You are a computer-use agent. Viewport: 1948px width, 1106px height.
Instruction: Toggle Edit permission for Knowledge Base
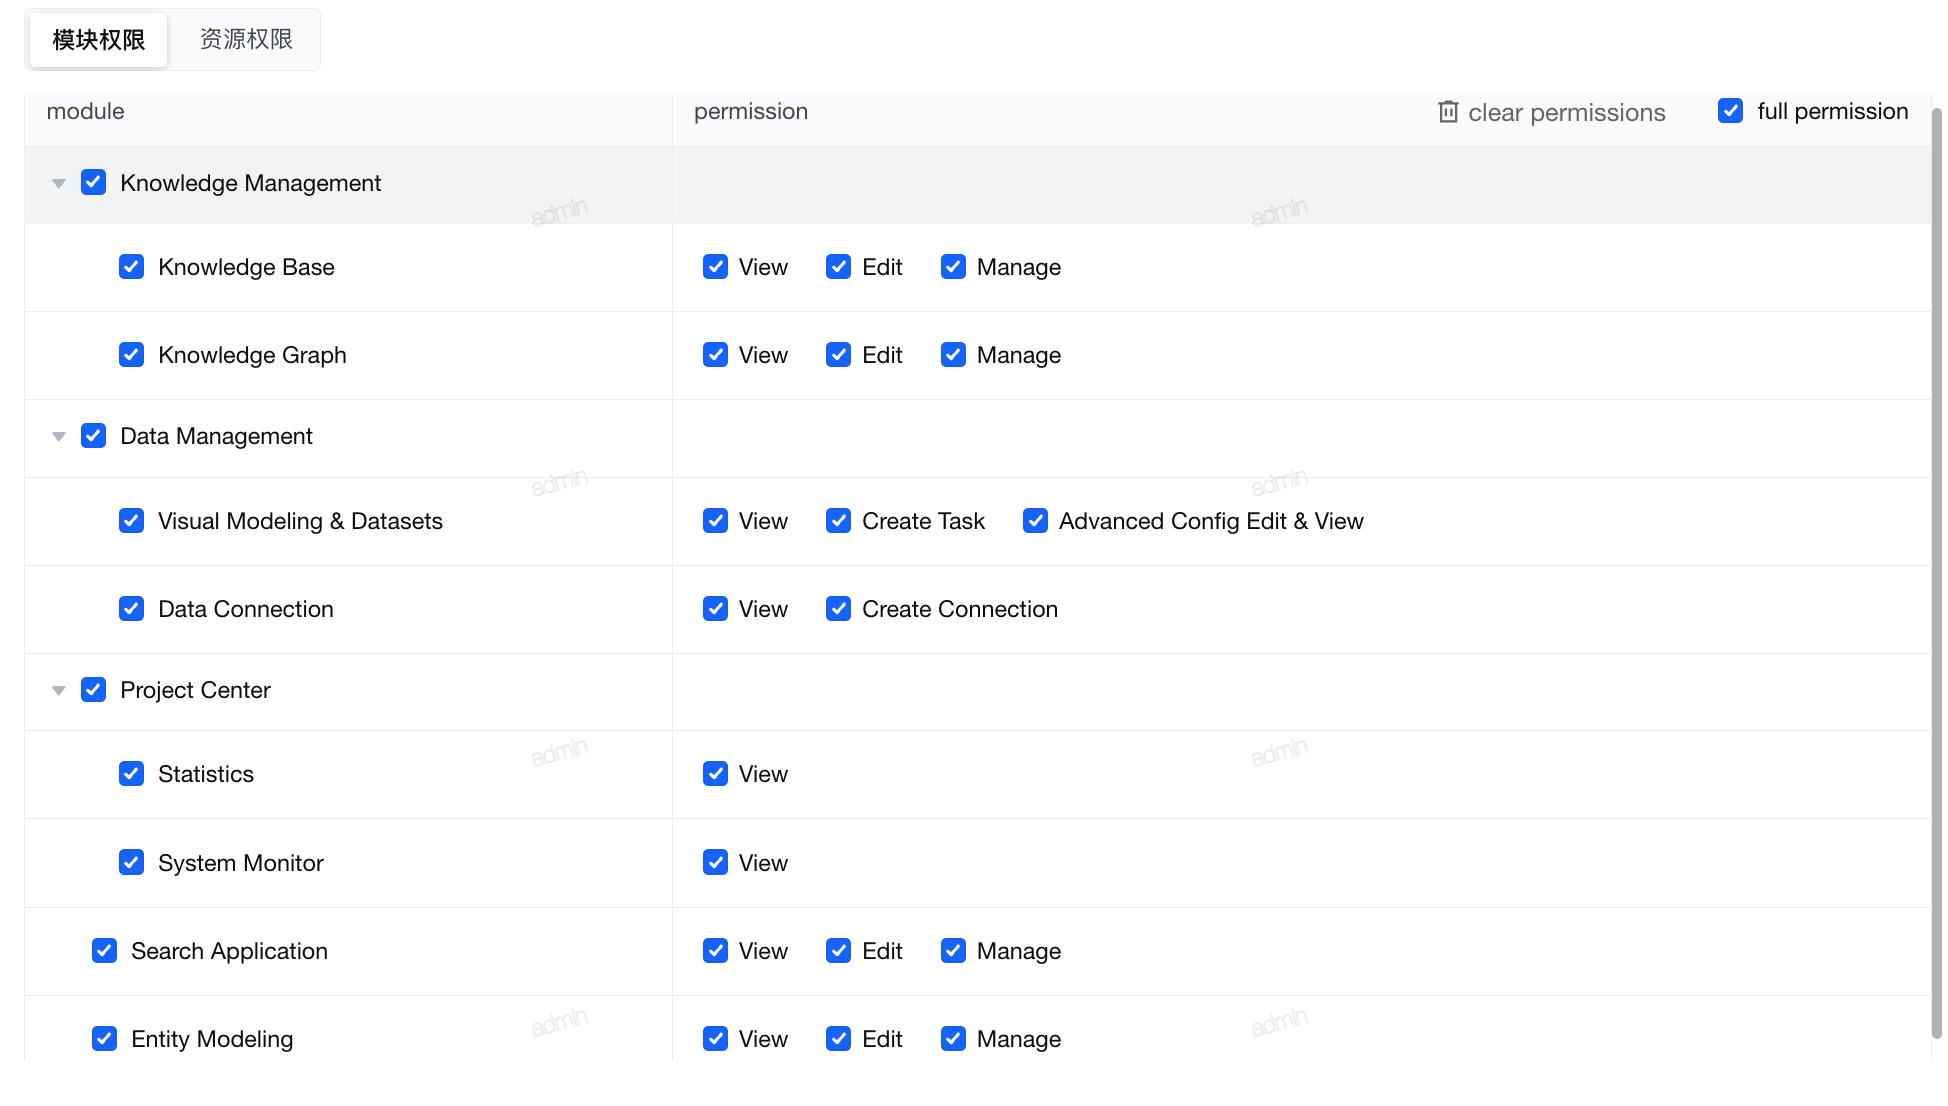pyautogui.click(x=838, y=267)
